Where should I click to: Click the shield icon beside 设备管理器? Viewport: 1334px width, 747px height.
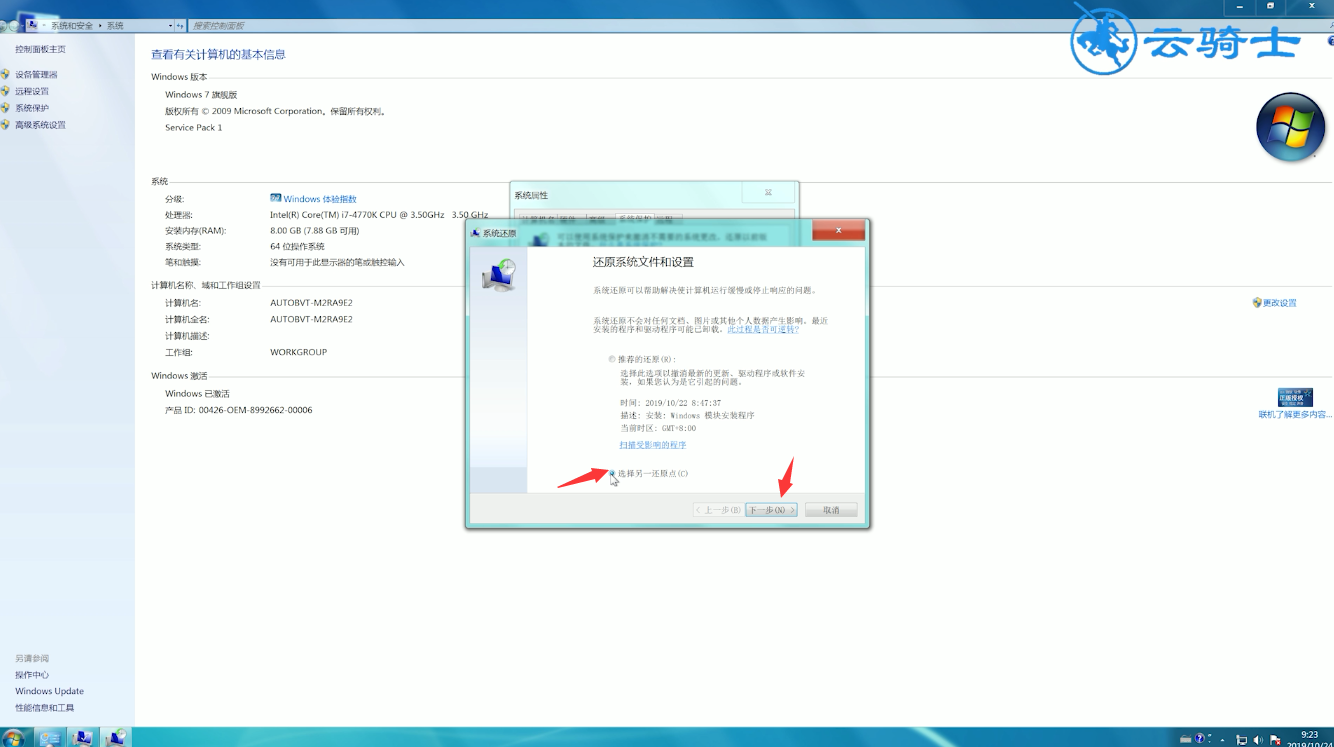click(5, 75)
